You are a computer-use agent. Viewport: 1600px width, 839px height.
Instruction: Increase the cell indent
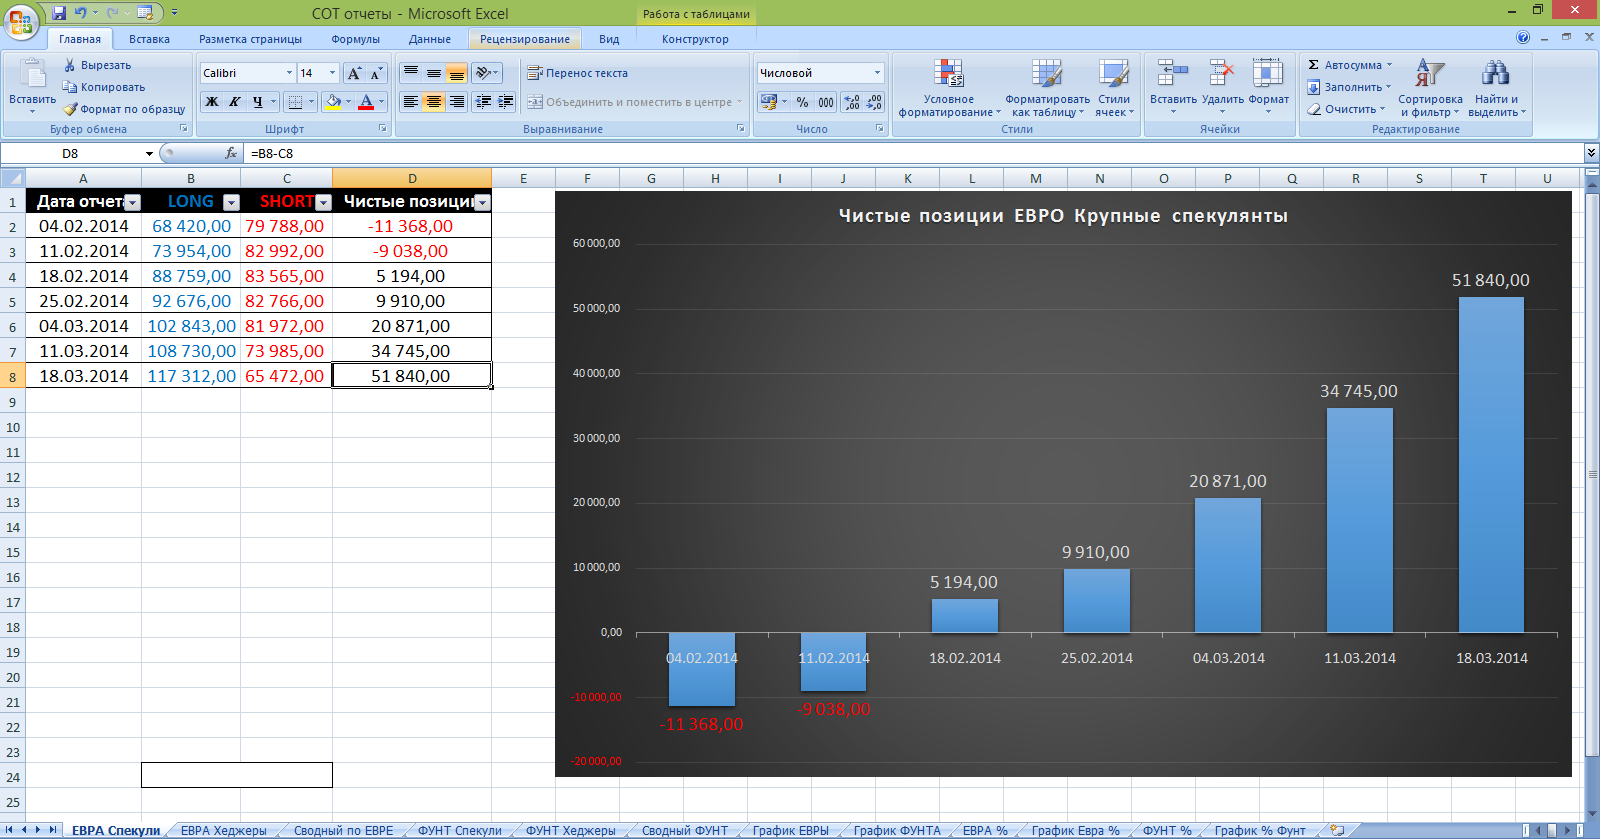coord(506,102)
